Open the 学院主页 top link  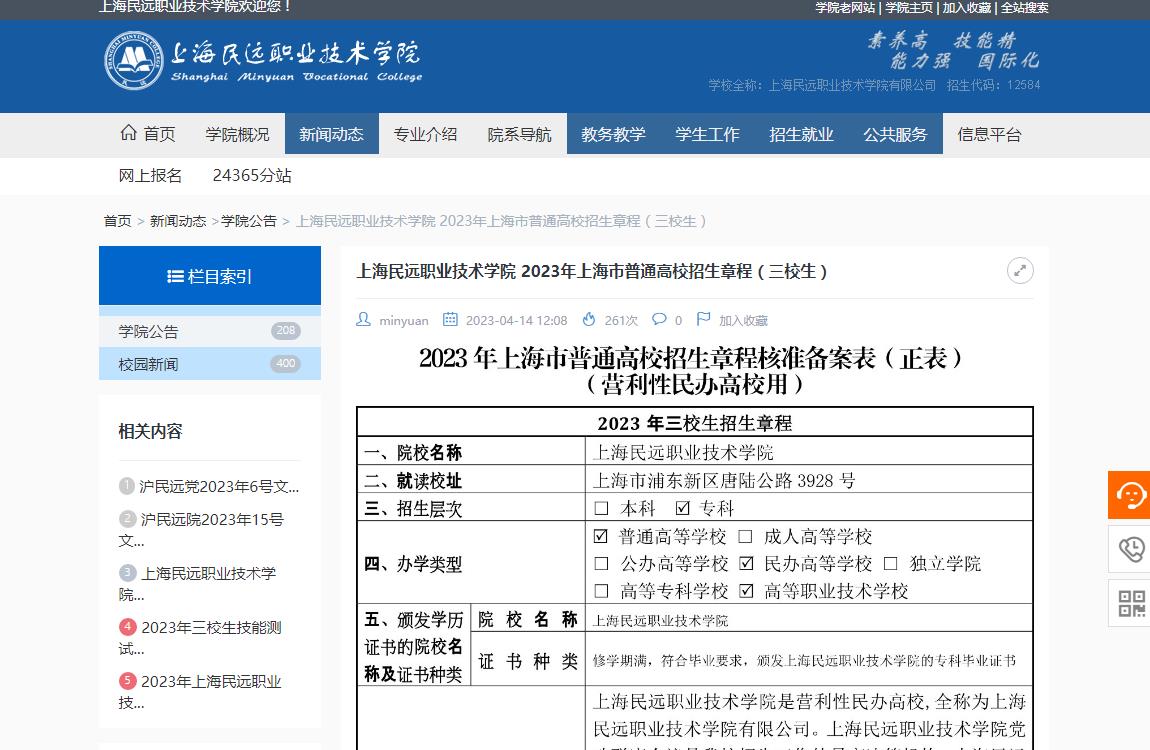[x=909, y=7]
